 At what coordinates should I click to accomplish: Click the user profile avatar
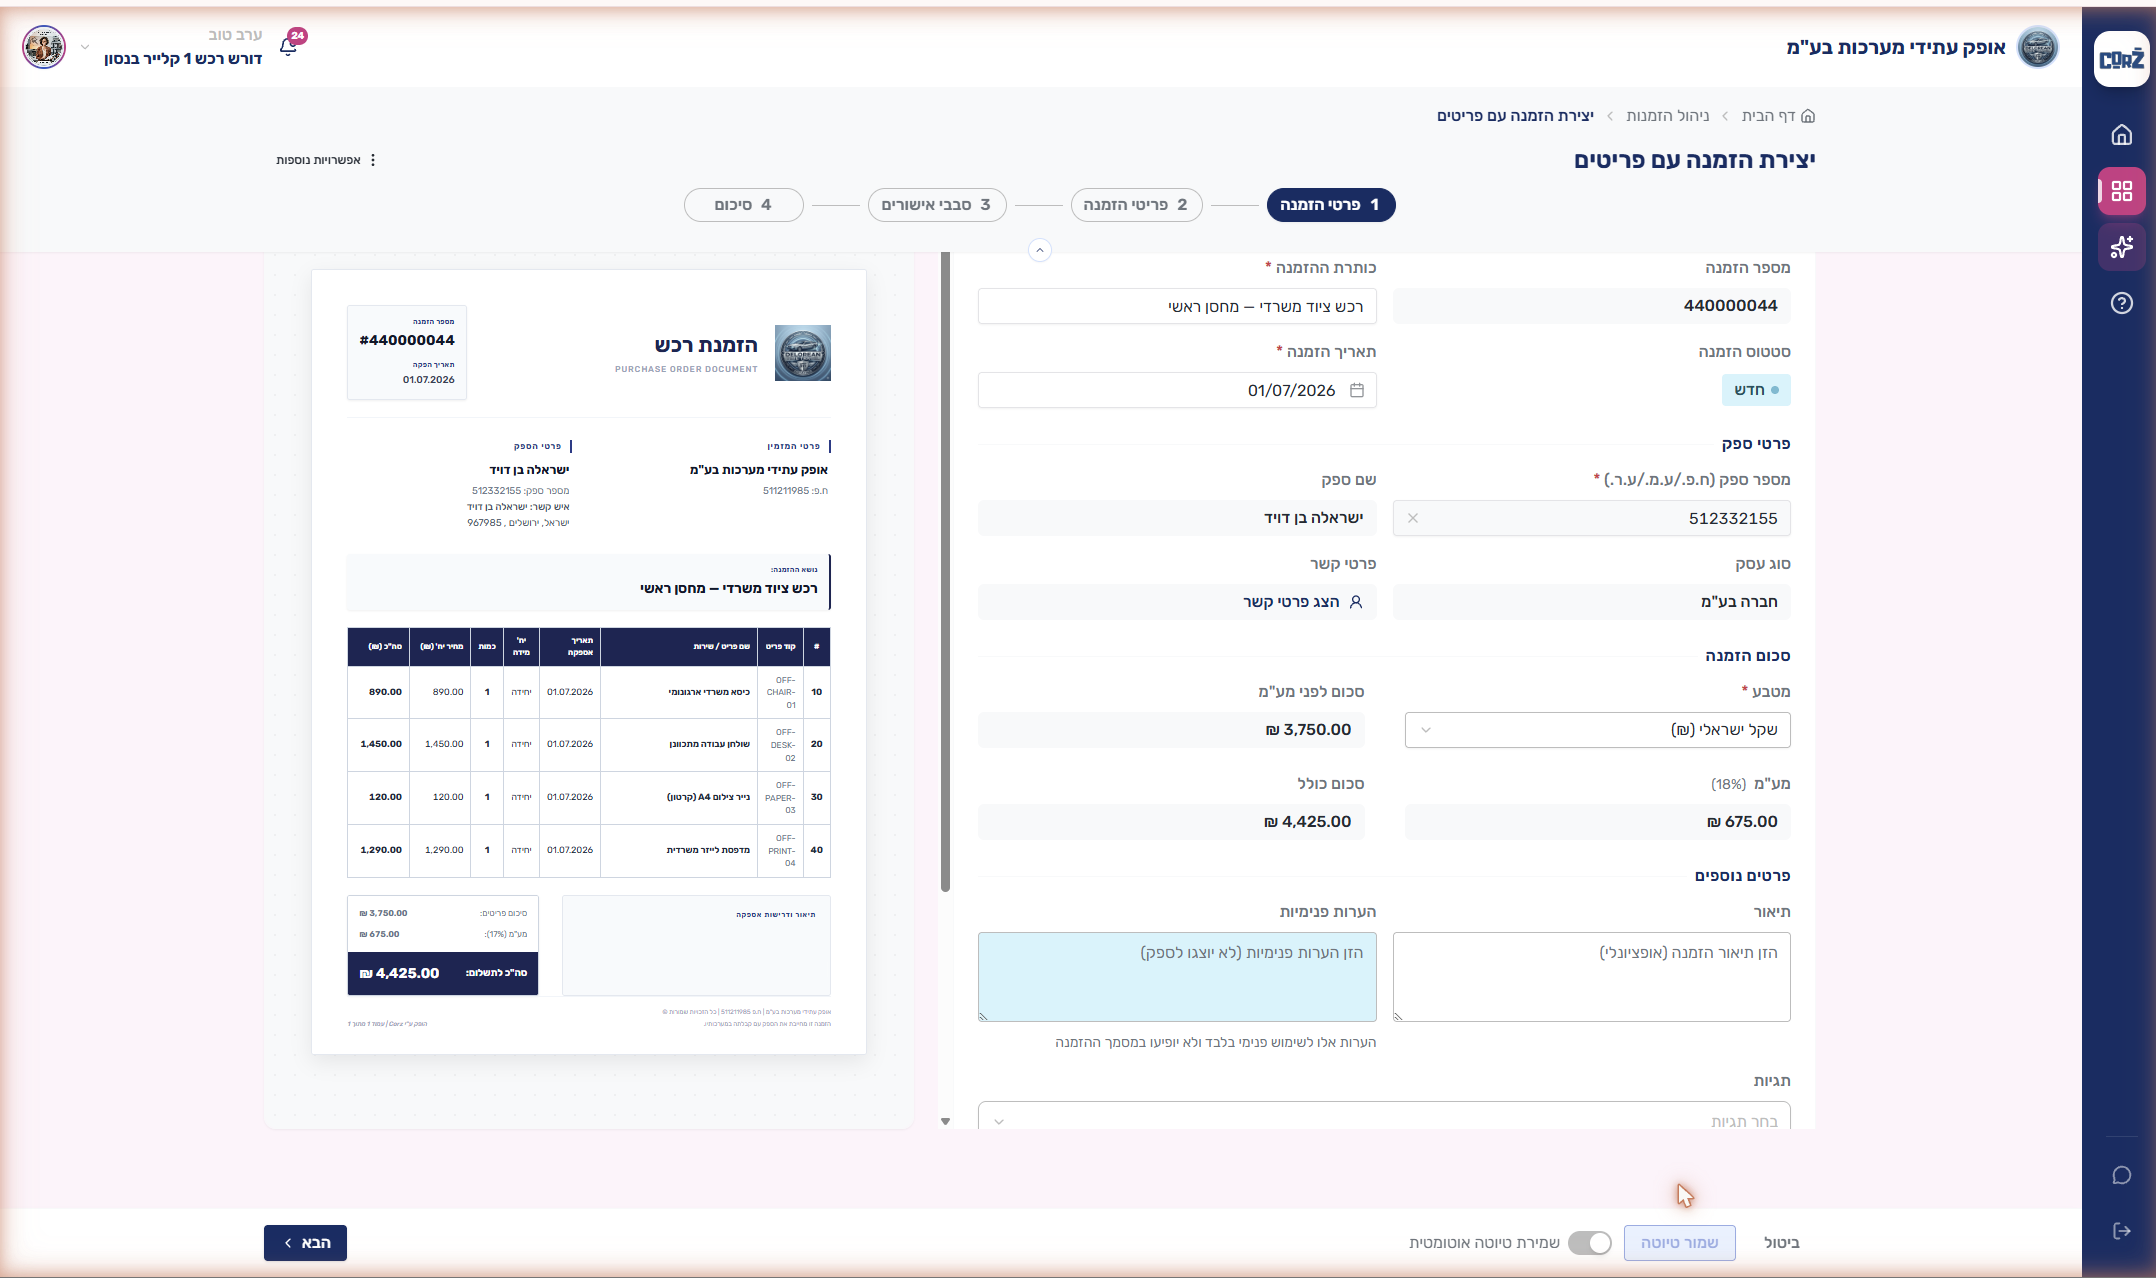tap(44, 47)
